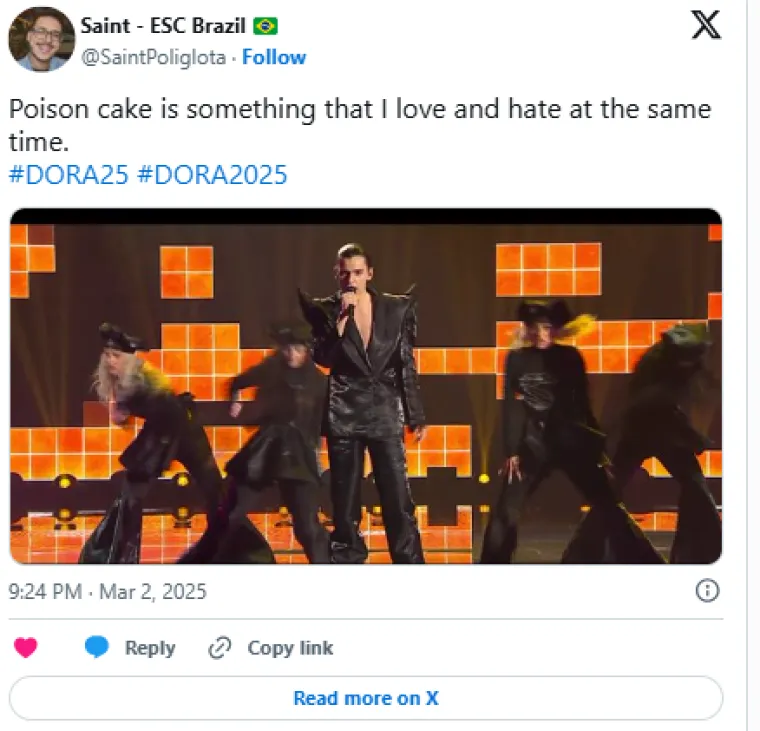Screen dimensions: 760x731
Task: Click the Brazil flag emoji
Action: click(x=265, y=26)
